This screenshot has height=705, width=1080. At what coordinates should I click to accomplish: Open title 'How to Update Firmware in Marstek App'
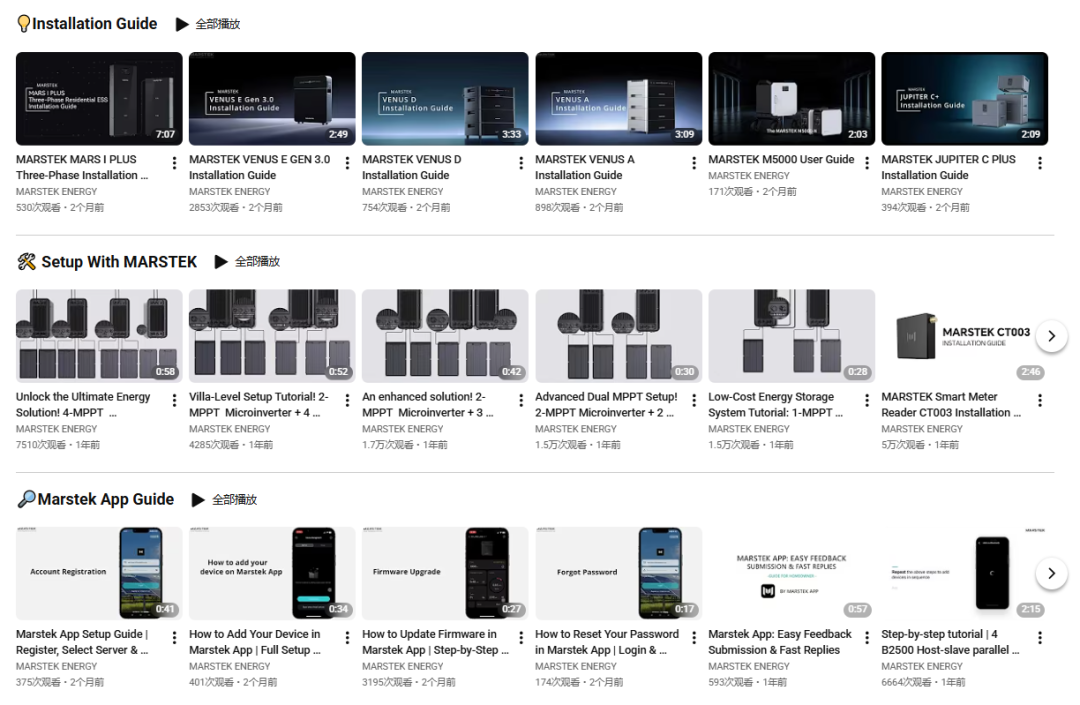coord(435,642)
